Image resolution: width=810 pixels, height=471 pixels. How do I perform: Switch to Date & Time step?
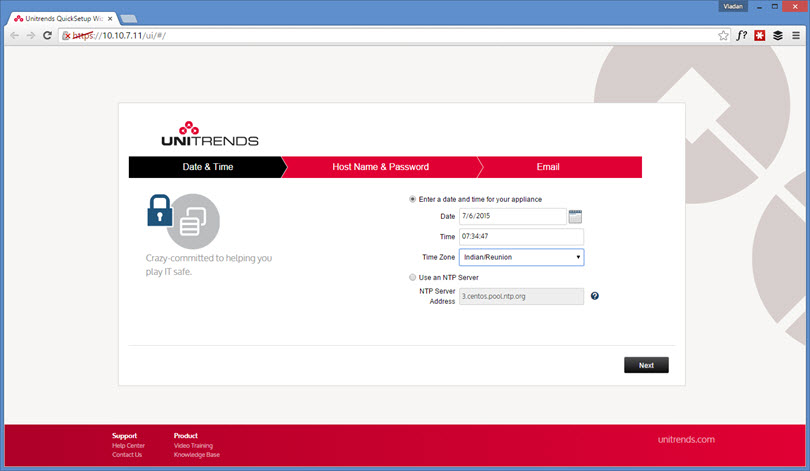click(207, 167)
